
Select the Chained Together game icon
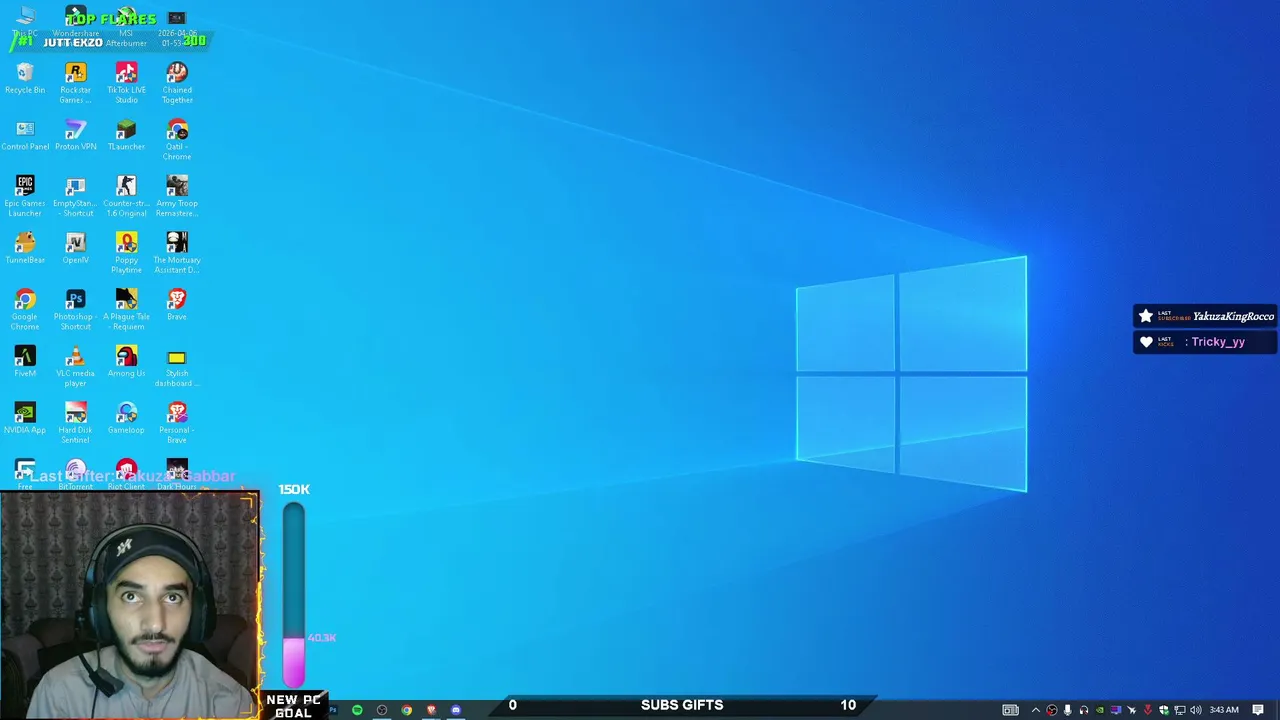(177, 83)
